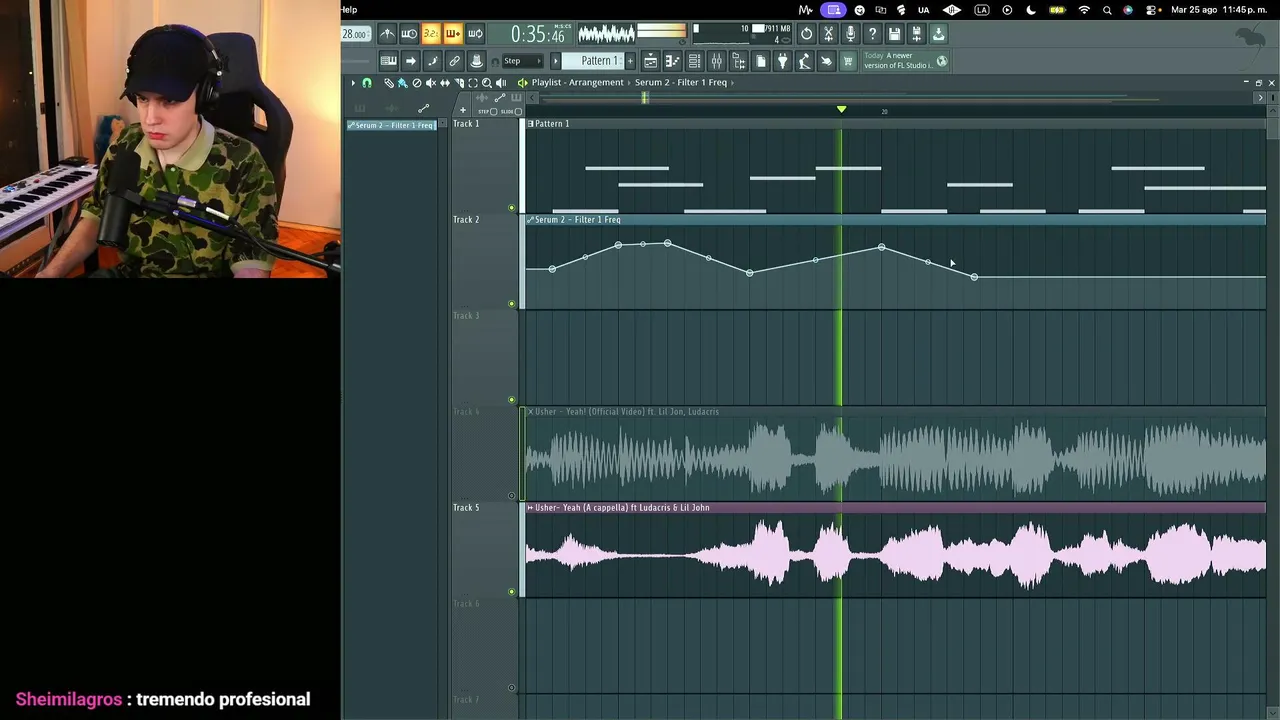Toggle blend recording overdub mode
1280x720 pixels.
pyautogui.click(x=453, y=34)
